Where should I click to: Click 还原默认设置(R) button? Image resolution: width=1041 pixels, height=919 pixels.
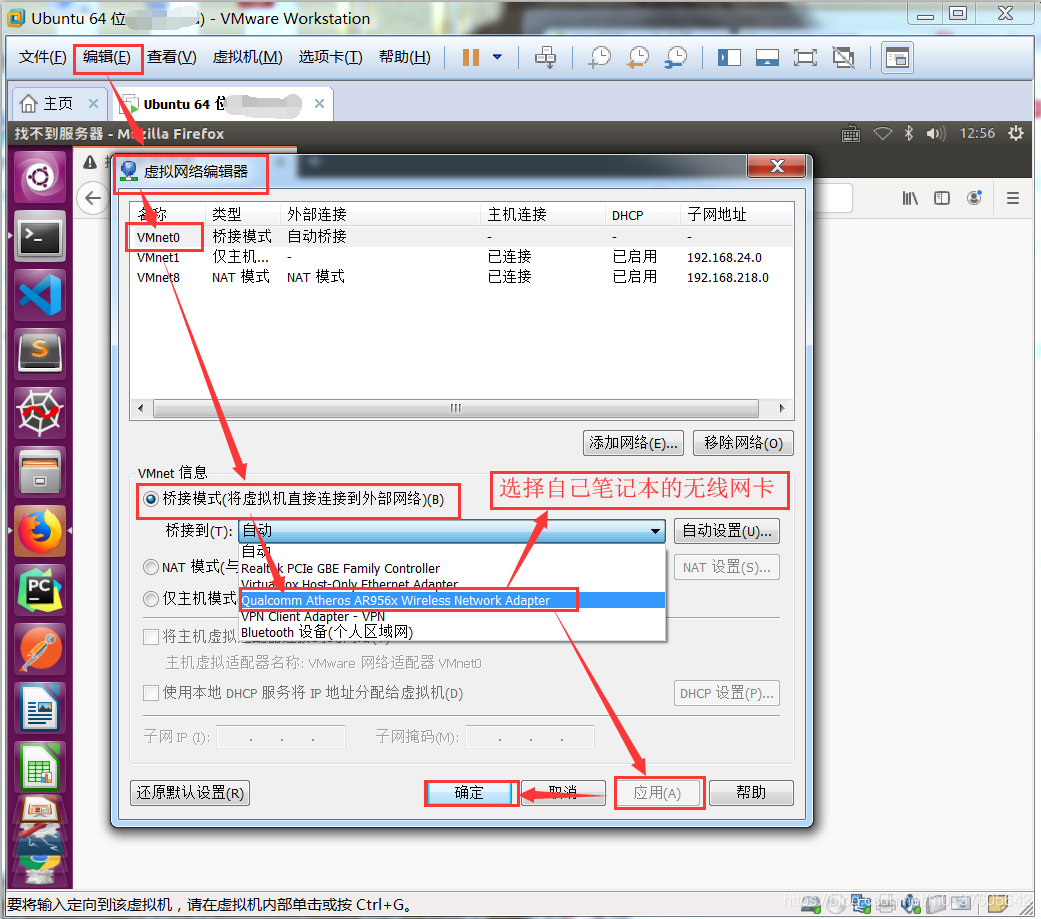click(191, 793)
